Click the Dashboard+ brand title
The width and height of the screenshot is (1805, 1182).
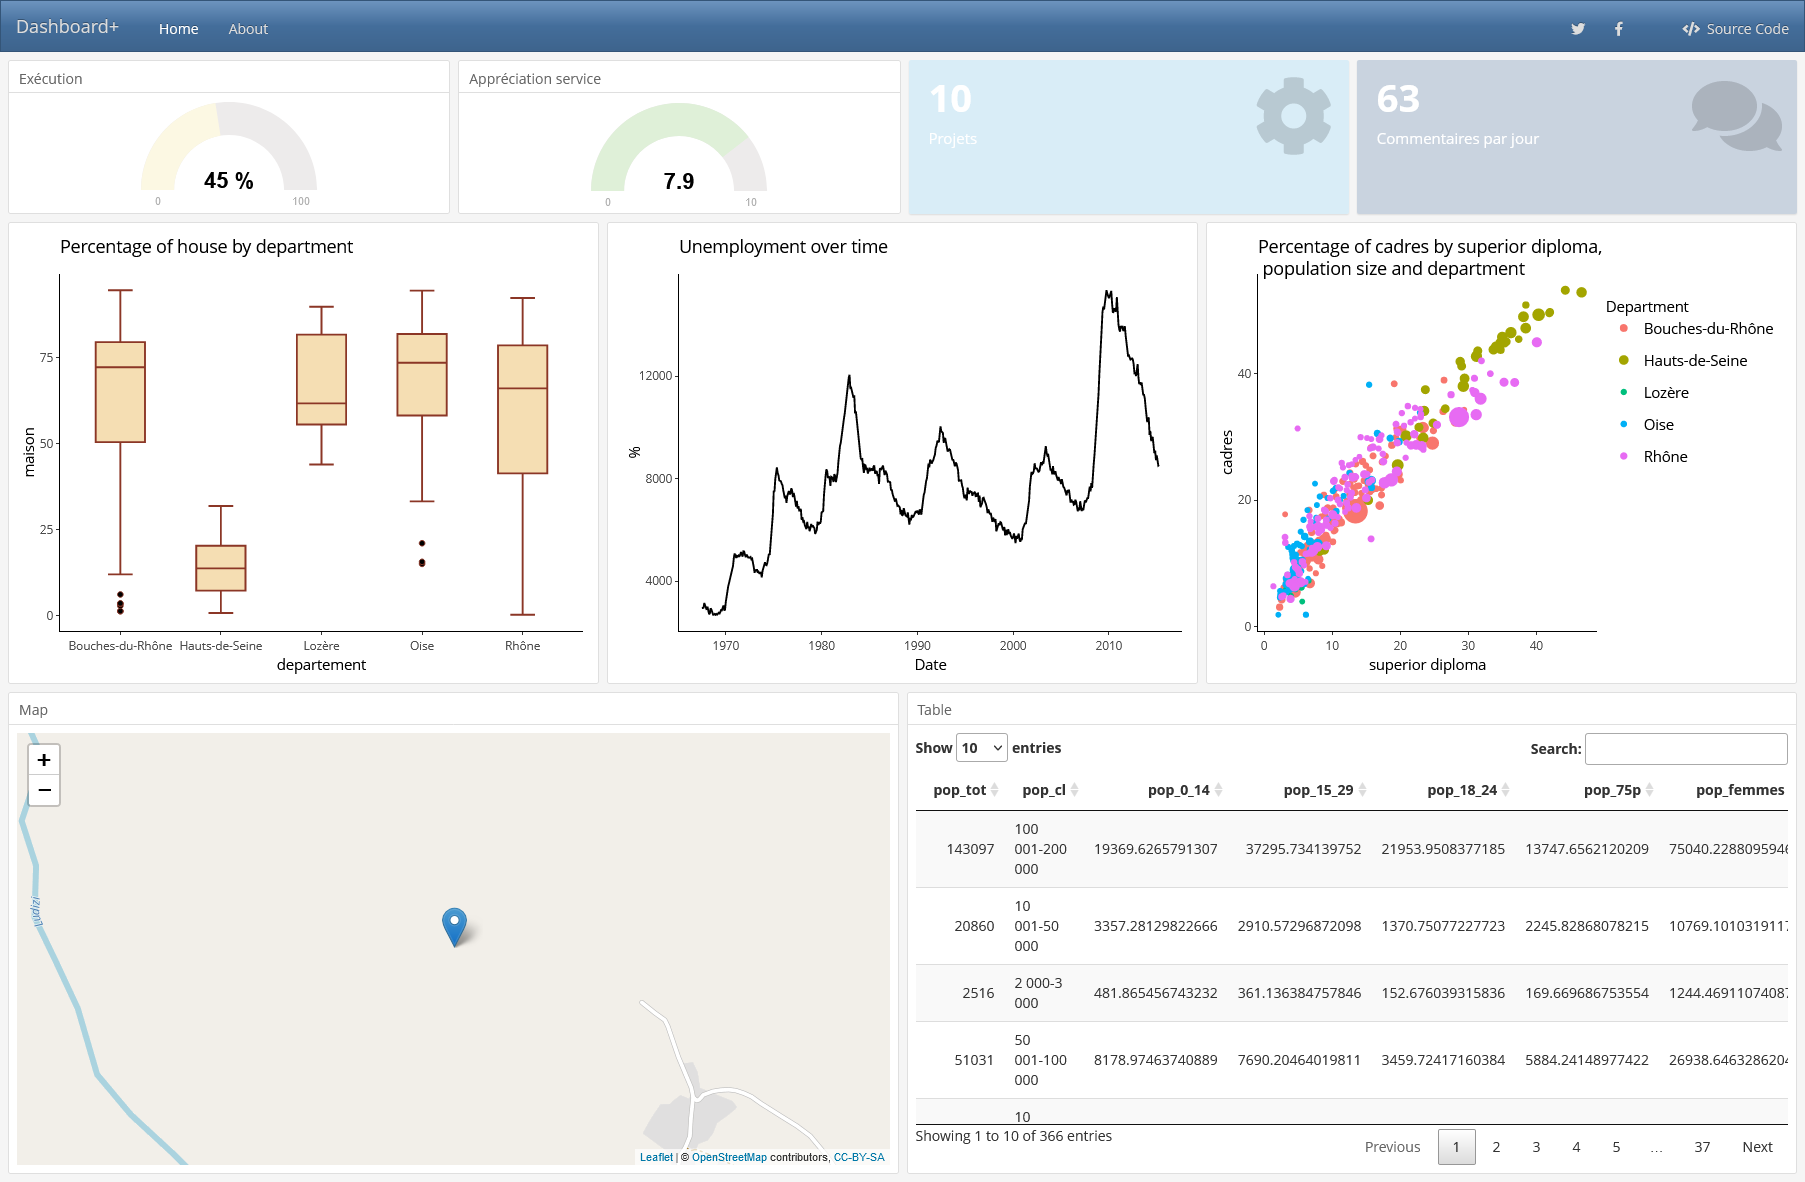[67, 27]
